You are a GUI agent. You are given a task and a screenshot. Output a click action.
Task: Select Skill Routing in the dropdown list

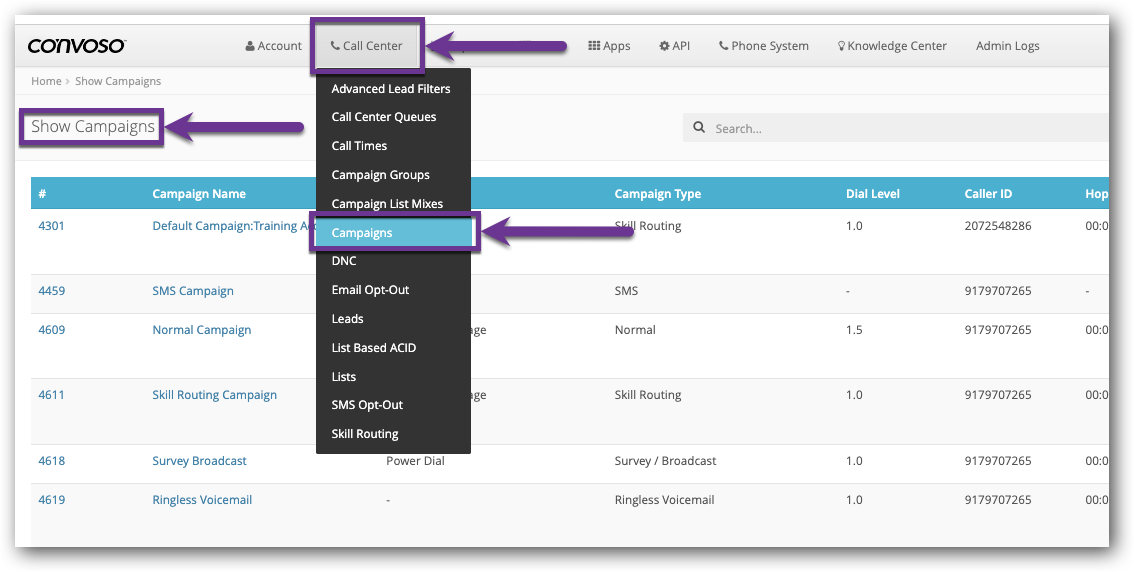click(x=365, y=434)
